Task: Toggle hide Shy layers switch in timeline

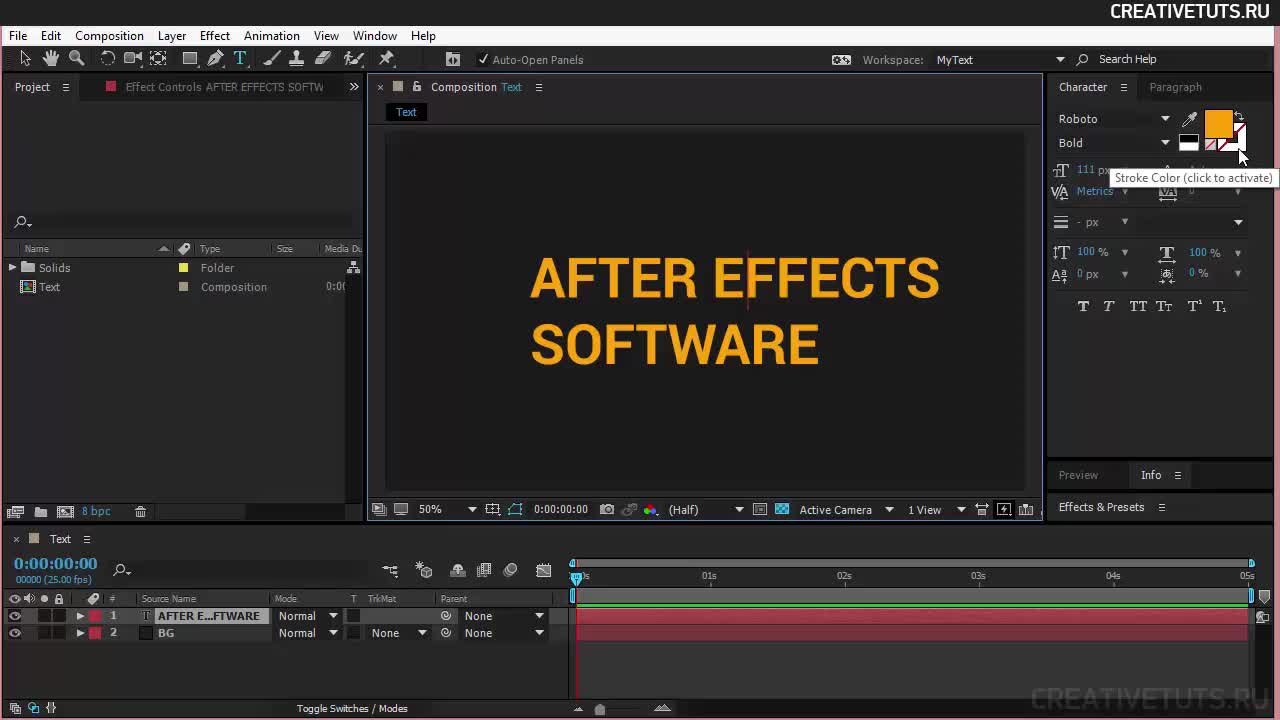Action: tap(458, 571)
